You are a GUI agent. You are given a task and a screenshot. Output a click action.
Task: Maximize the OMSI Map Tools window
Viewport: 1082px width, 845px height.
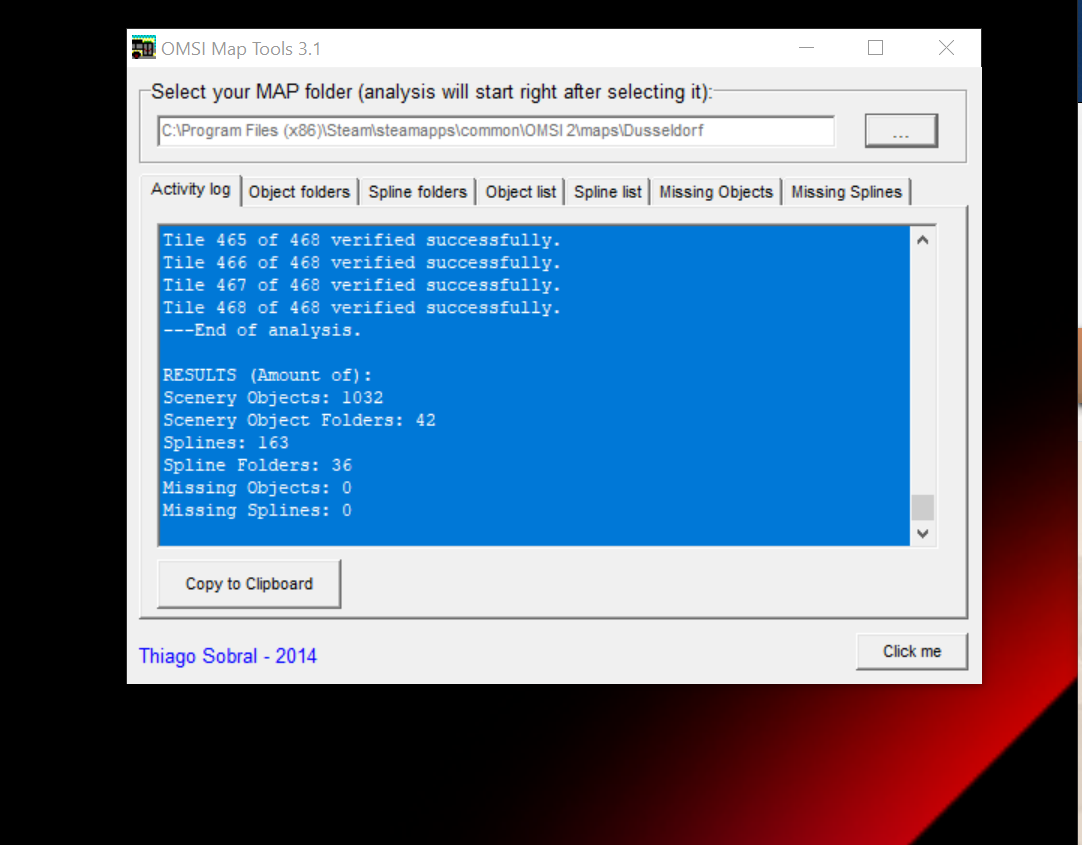tap(875, 48)
